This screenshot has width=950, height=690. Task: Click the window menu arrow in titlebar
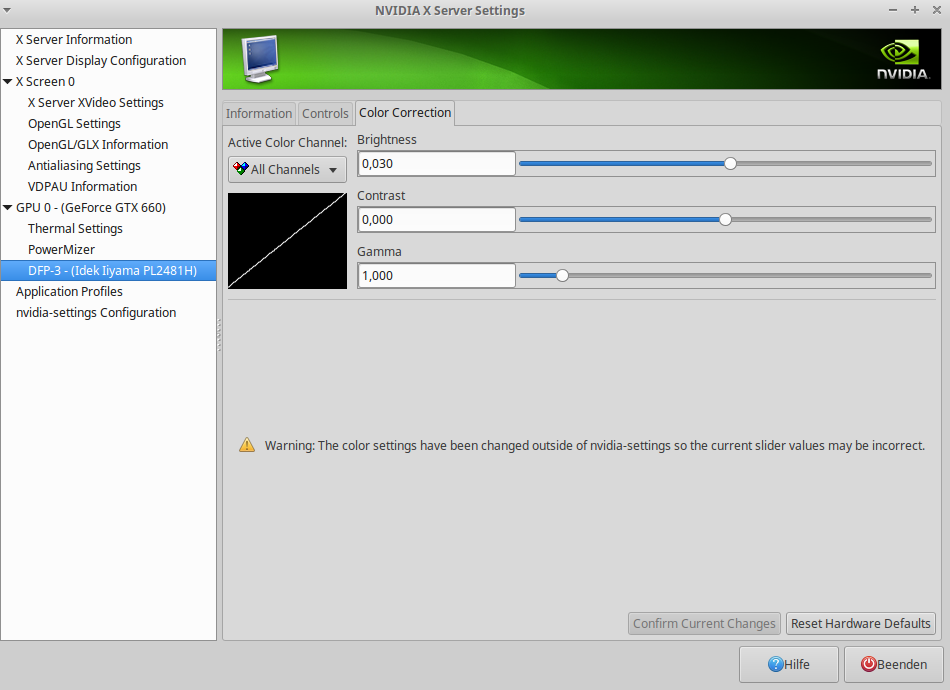7,10
